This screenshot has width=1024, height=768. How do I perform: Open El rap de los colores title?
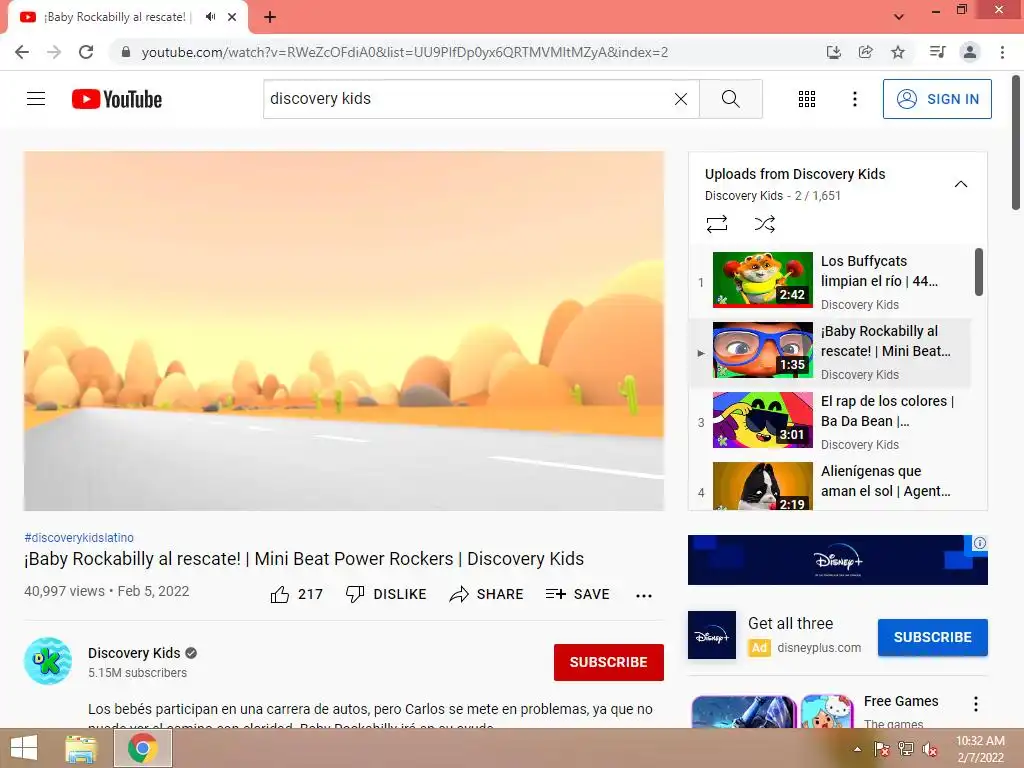888,411
